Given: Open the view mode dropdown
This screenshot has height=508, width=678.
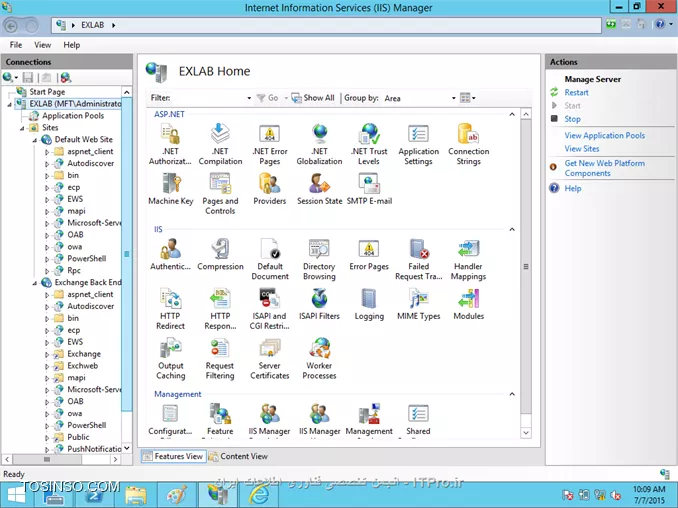Looking at the screenshot, I should [x=467, y=98].
